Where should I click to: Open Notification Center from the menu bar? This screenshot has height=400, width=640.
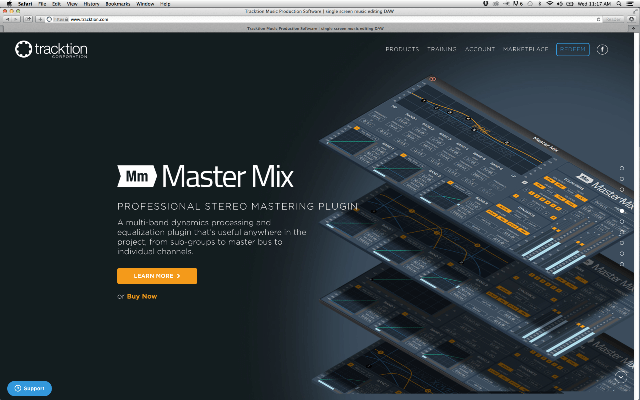[x=631, y=4]
